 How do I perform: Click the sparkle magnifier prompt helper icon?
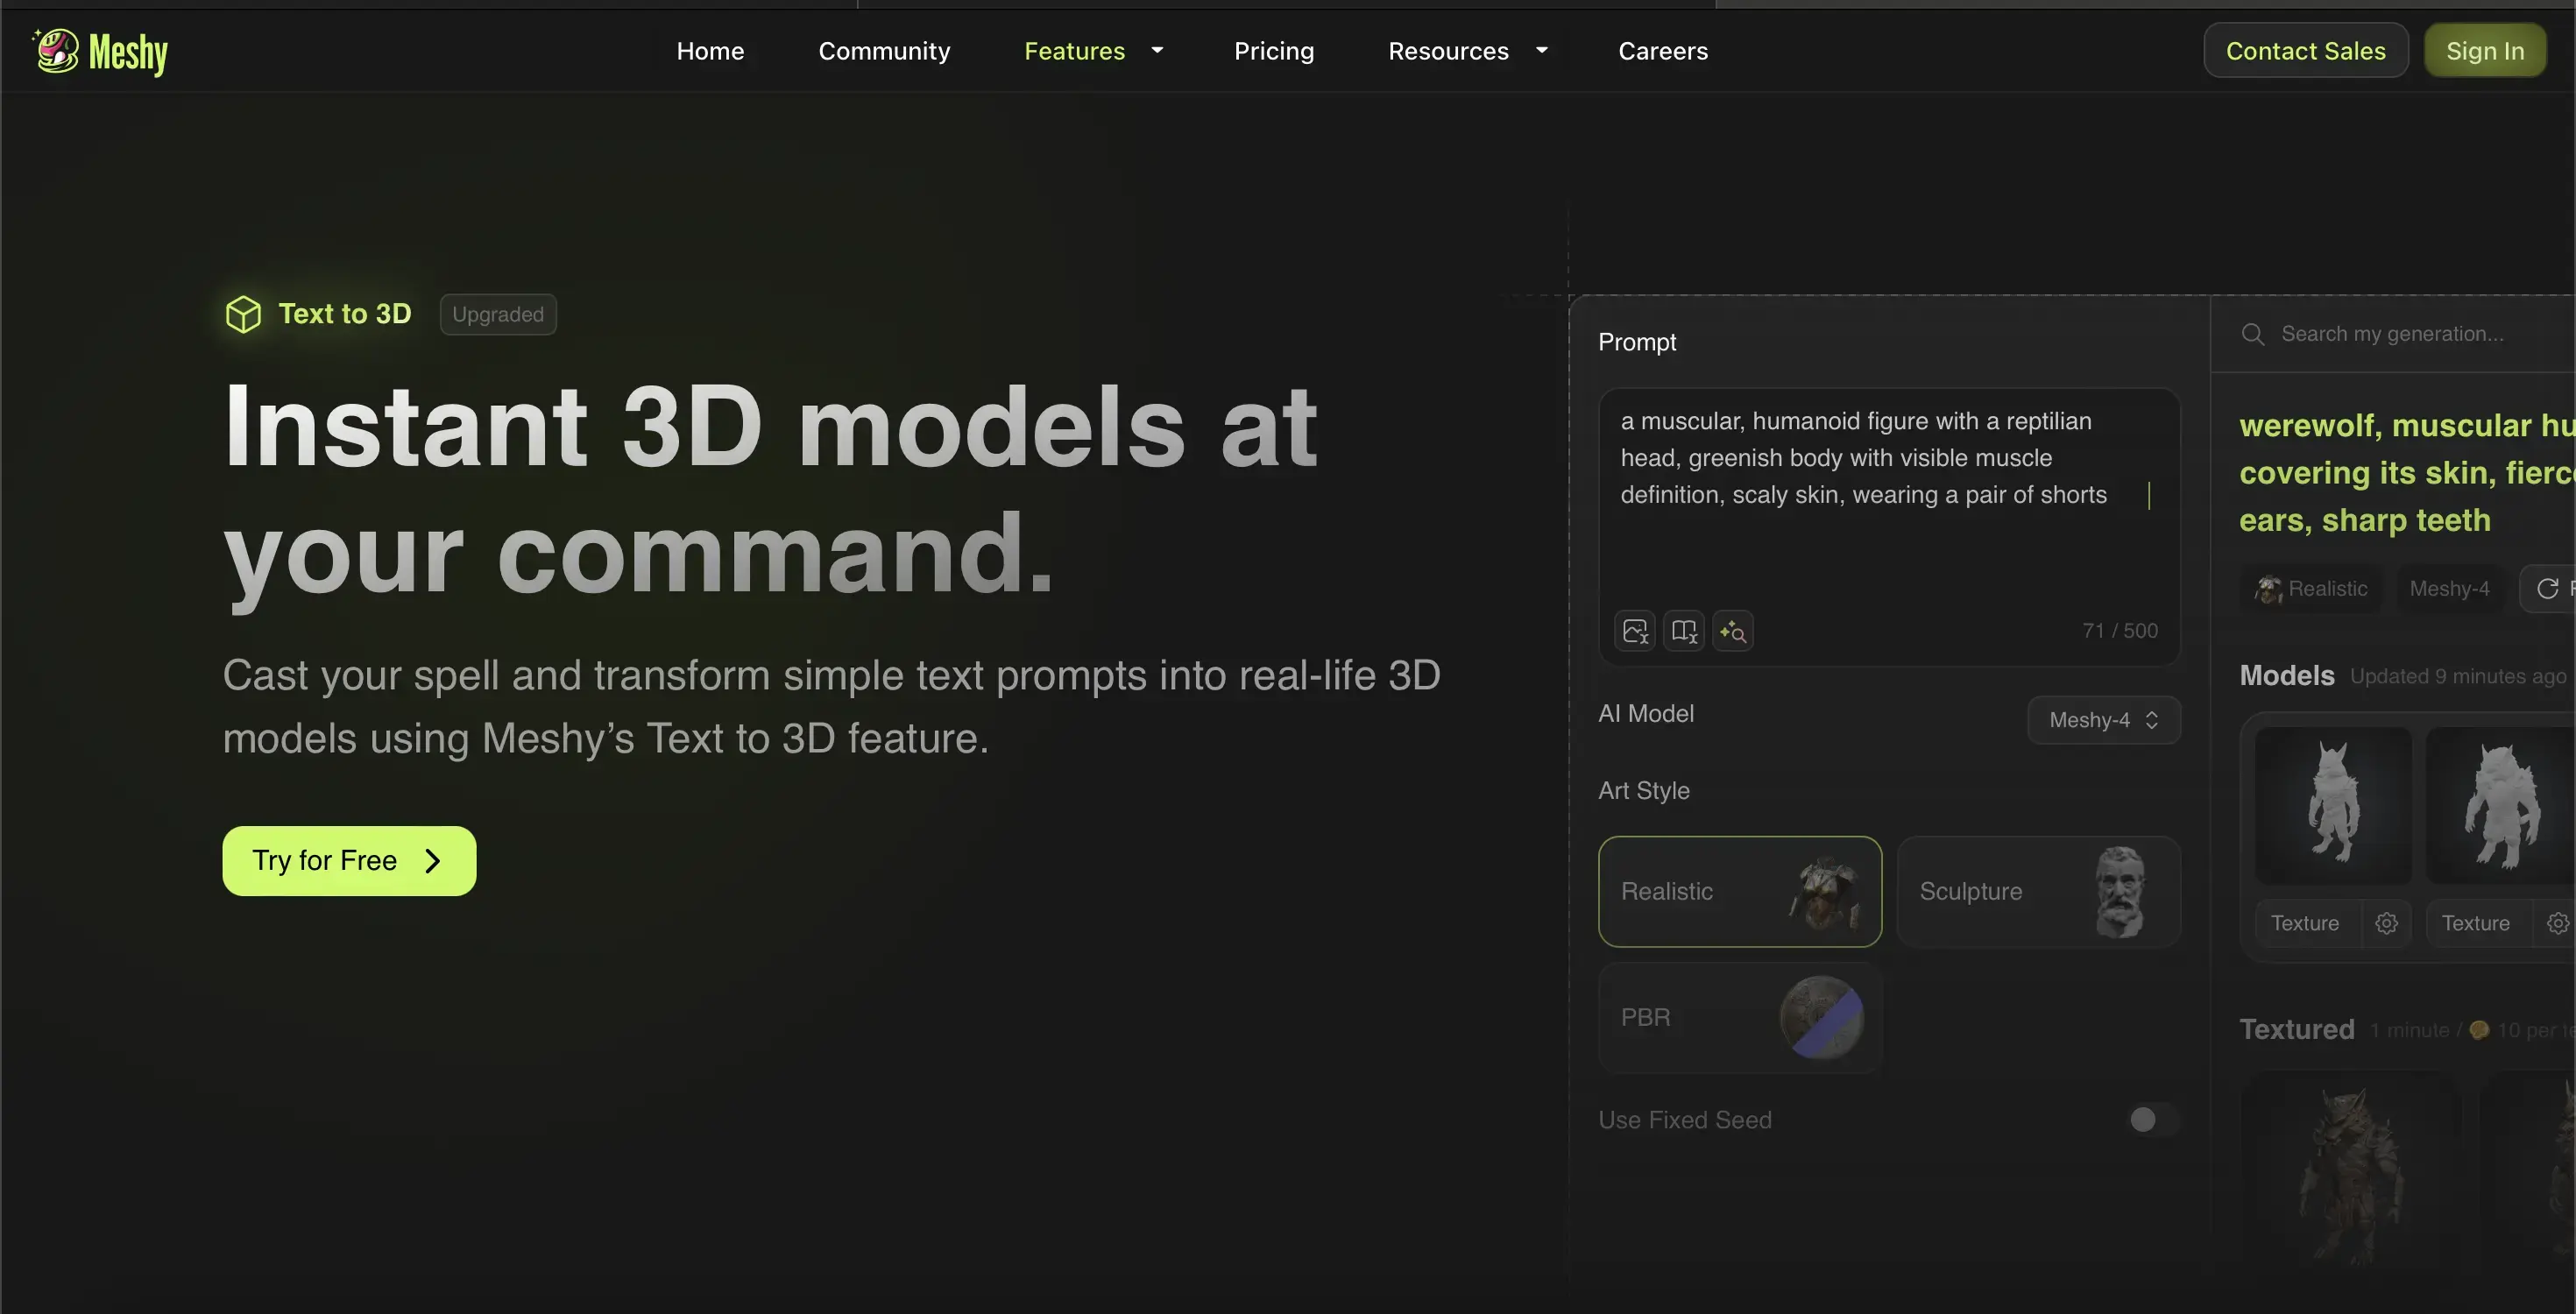point(1733,631)
